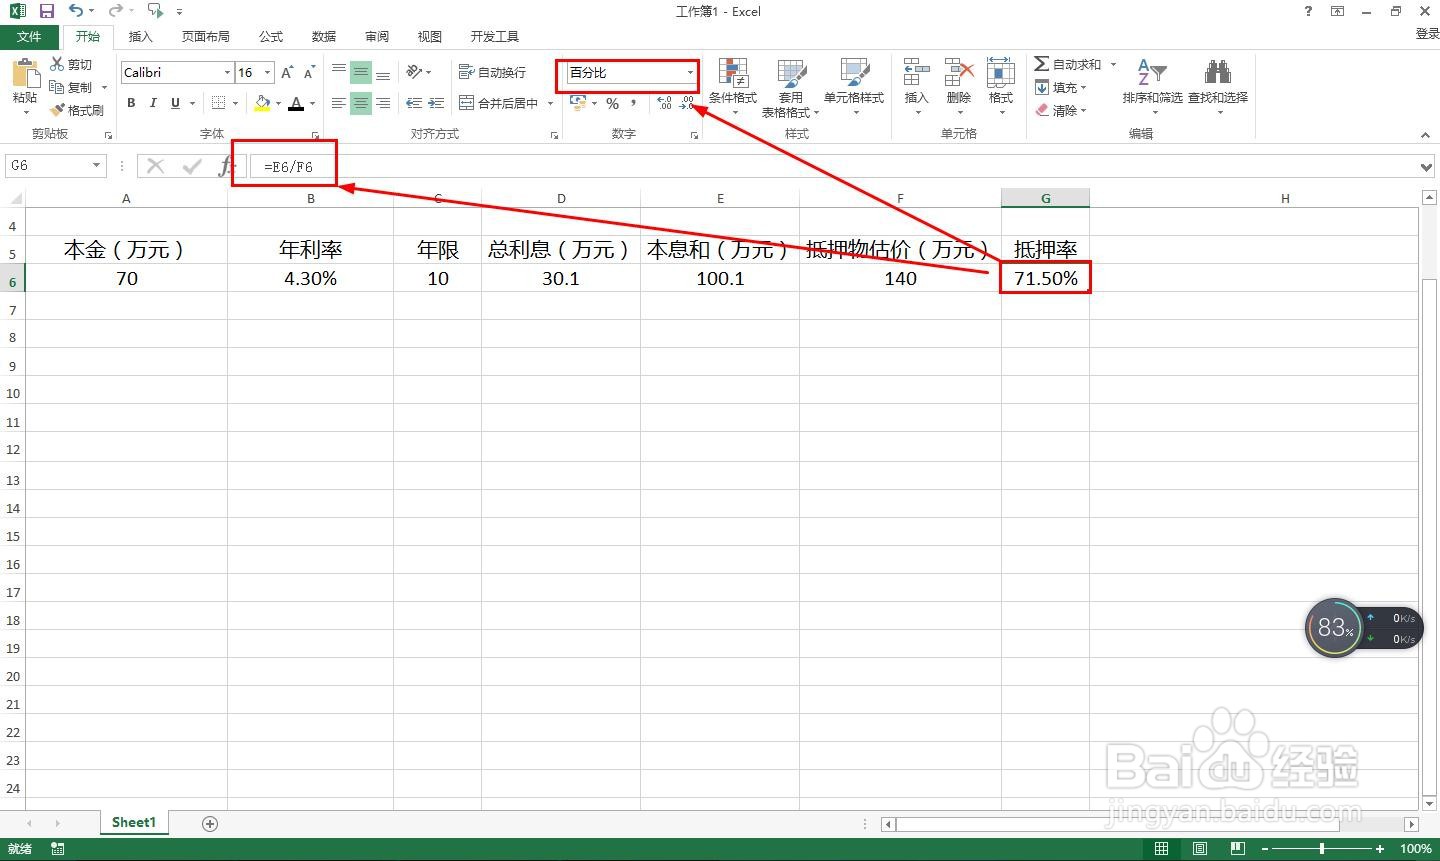
Task: Open the Format (格式) cells menu
Action: [1000, 87]
